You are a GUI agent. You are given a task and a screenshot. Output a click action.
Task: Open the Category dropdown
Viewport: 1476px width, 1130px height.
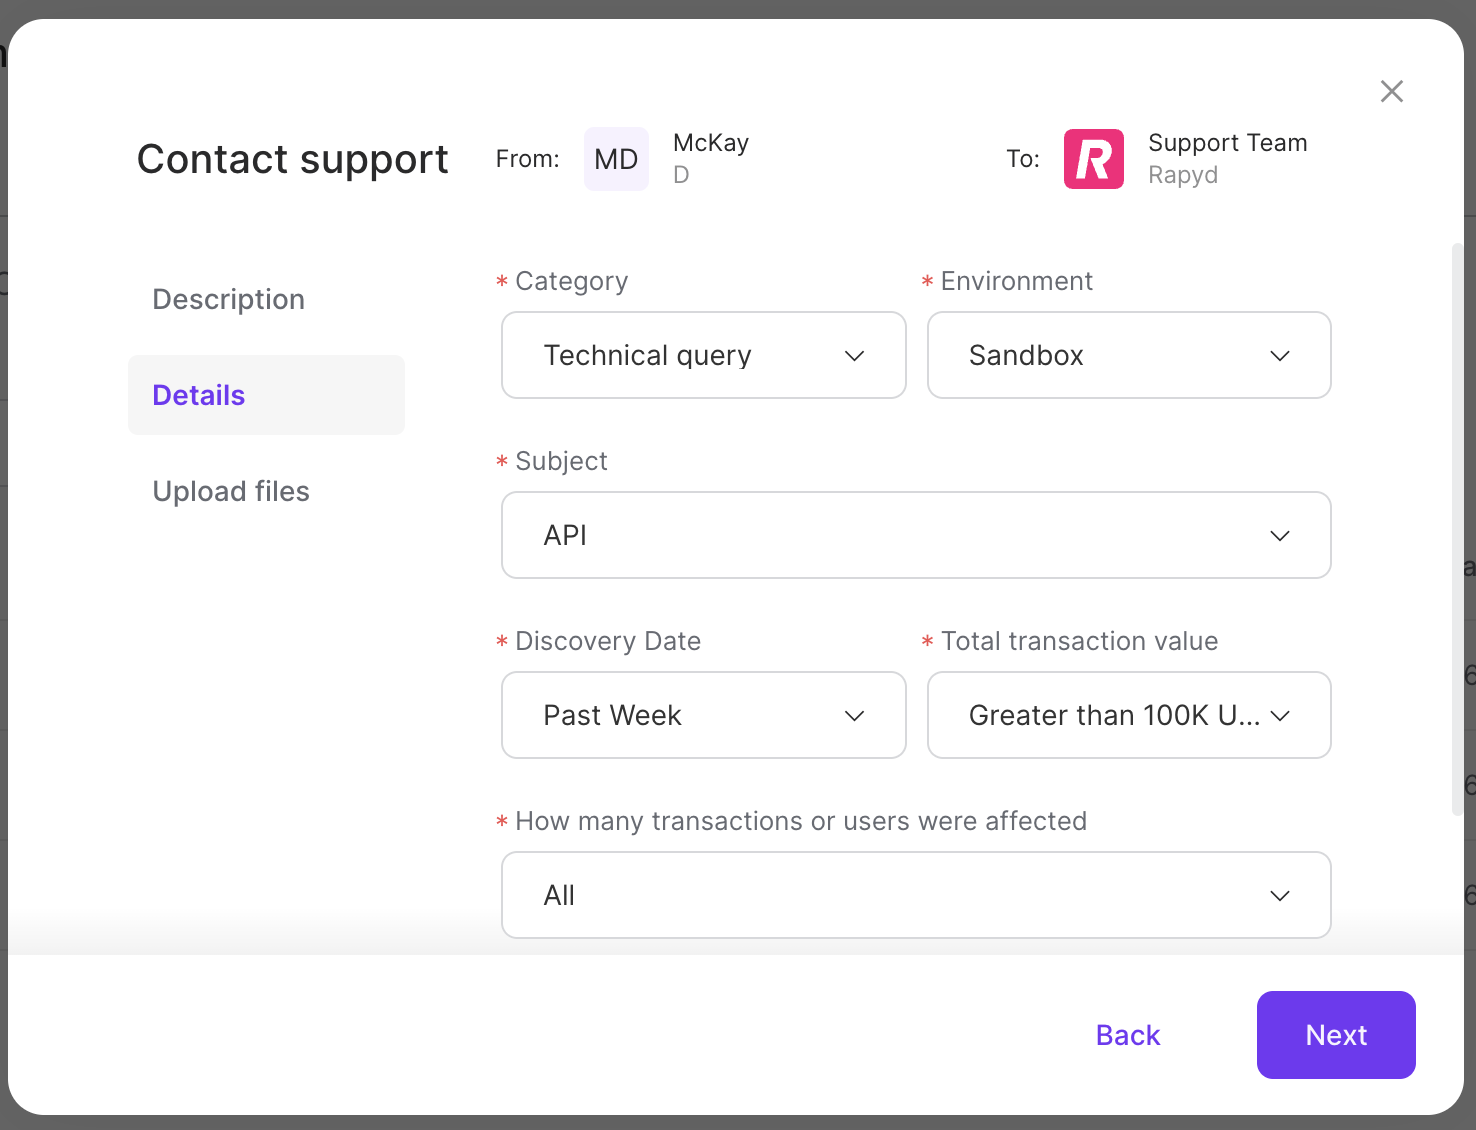point(703,355)
